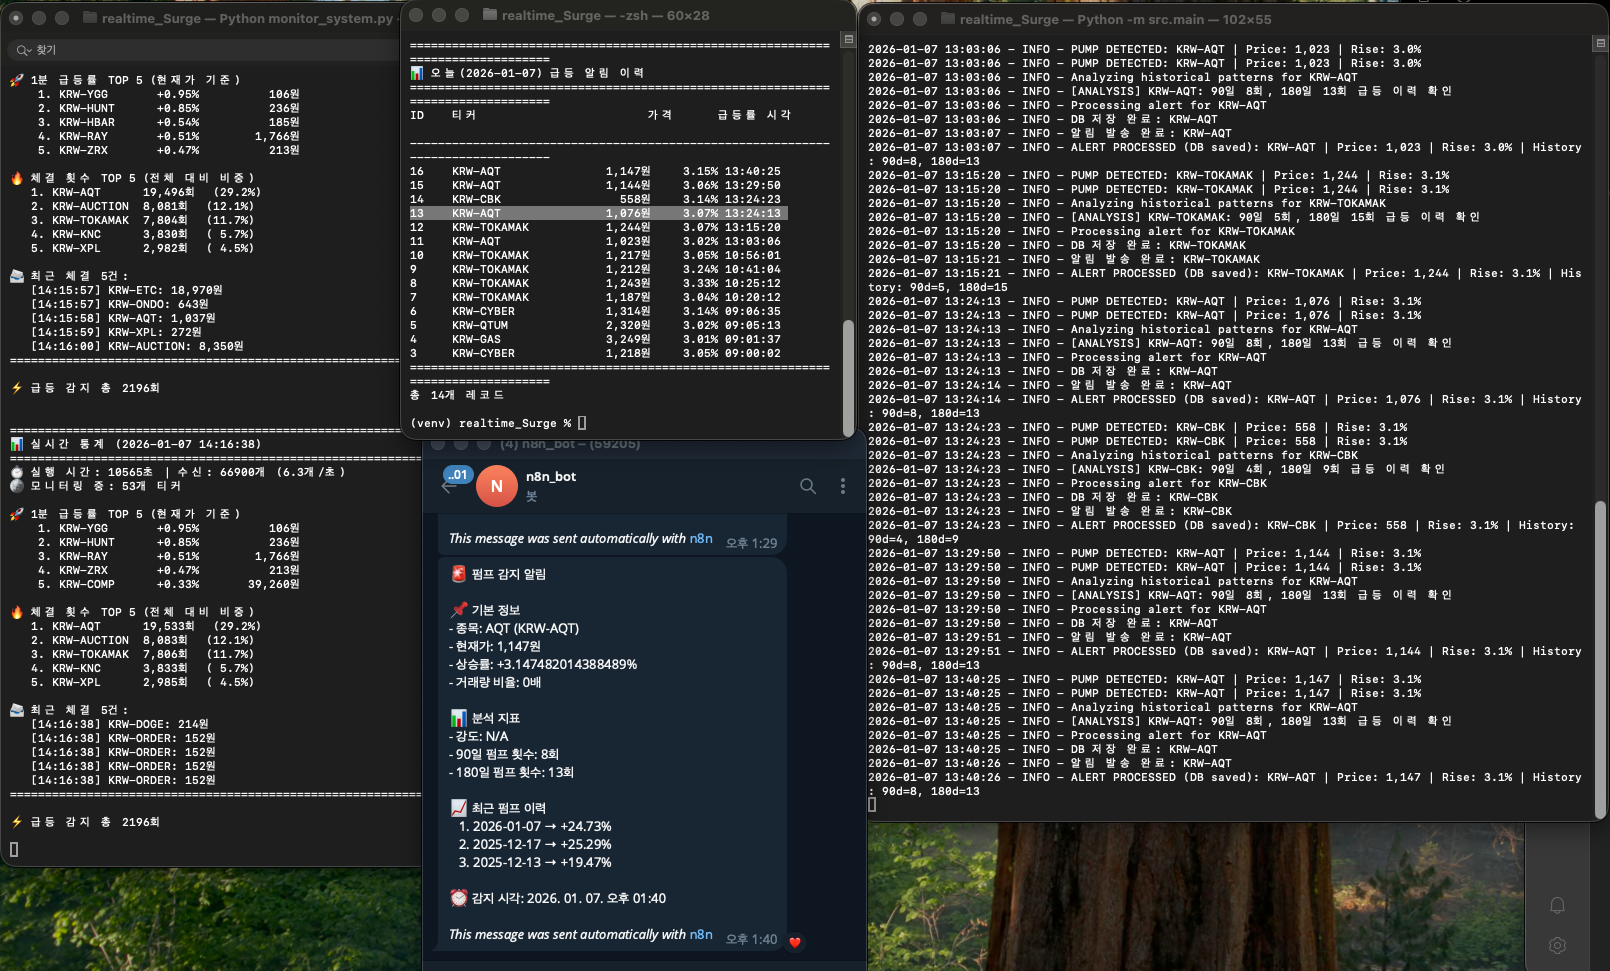Click the scroll marker icon in the src.main terminal
This screenshot has width=1610, height=971.
pyautogui.click(x=1600, y=43)
